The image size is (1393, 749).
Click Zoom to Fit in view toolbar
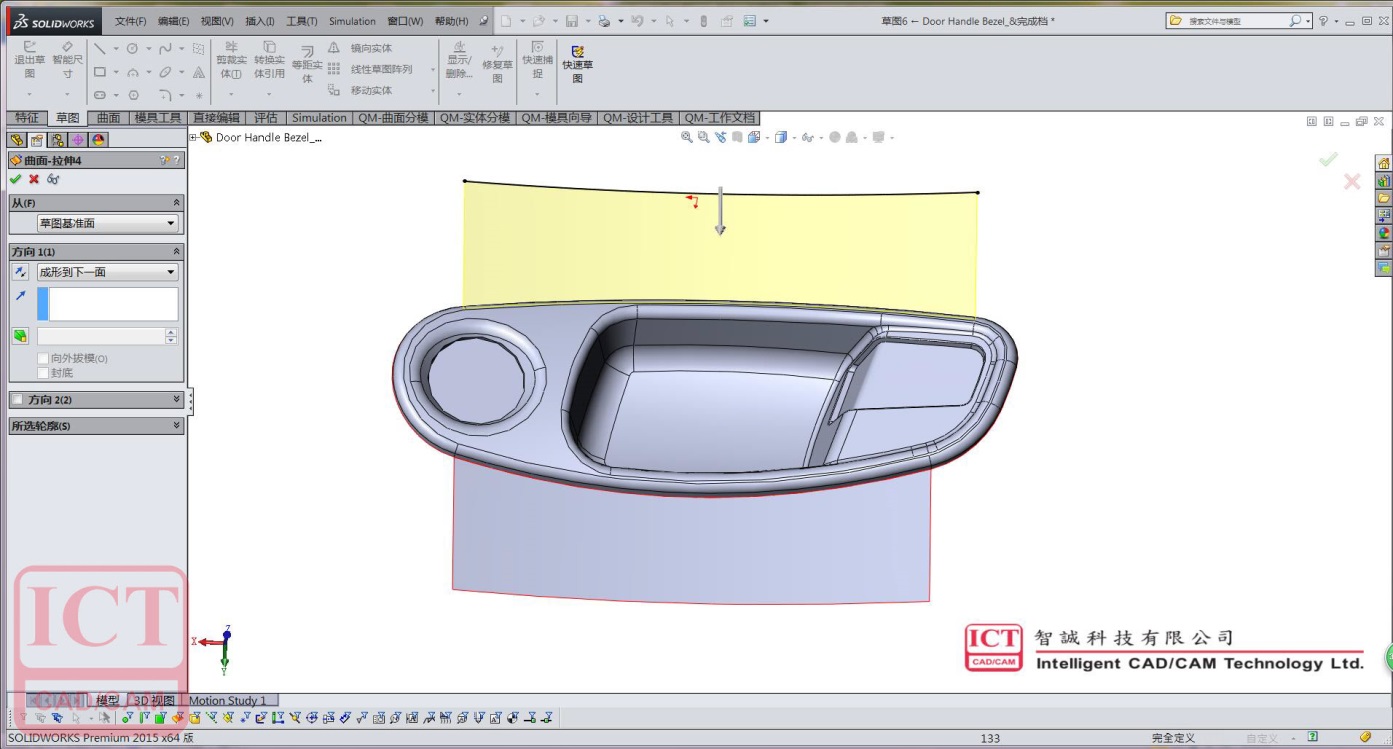click(x=687, y=137)
